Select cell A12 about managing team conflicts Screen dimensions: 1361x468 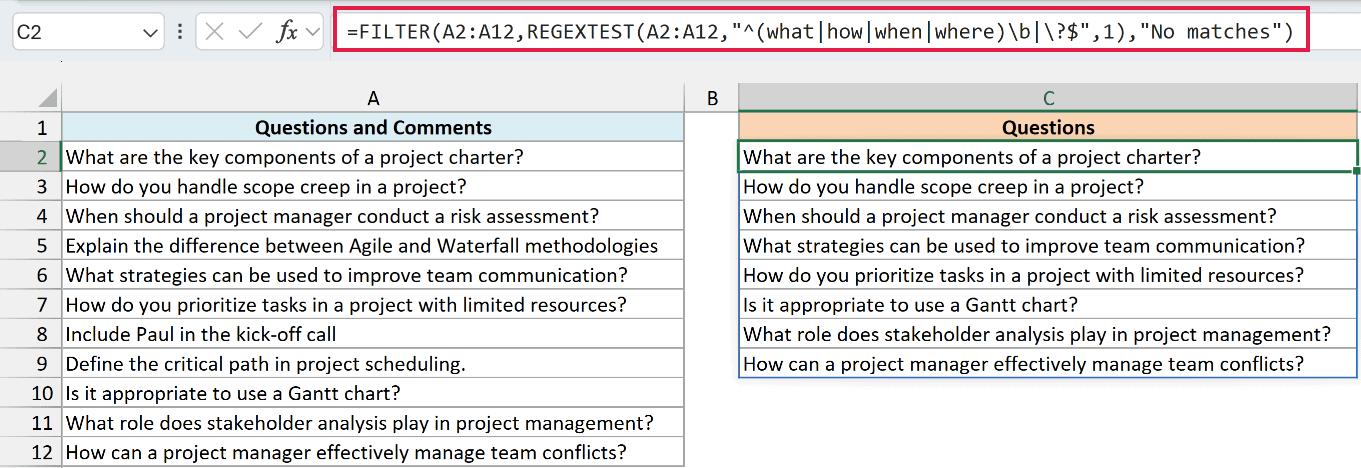click(373, 452)
